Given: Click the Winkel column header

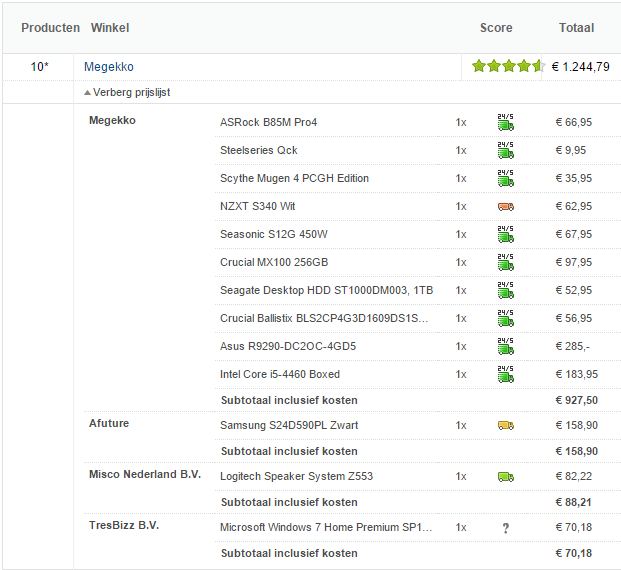Looking at the screenshot, I should 110,28.
